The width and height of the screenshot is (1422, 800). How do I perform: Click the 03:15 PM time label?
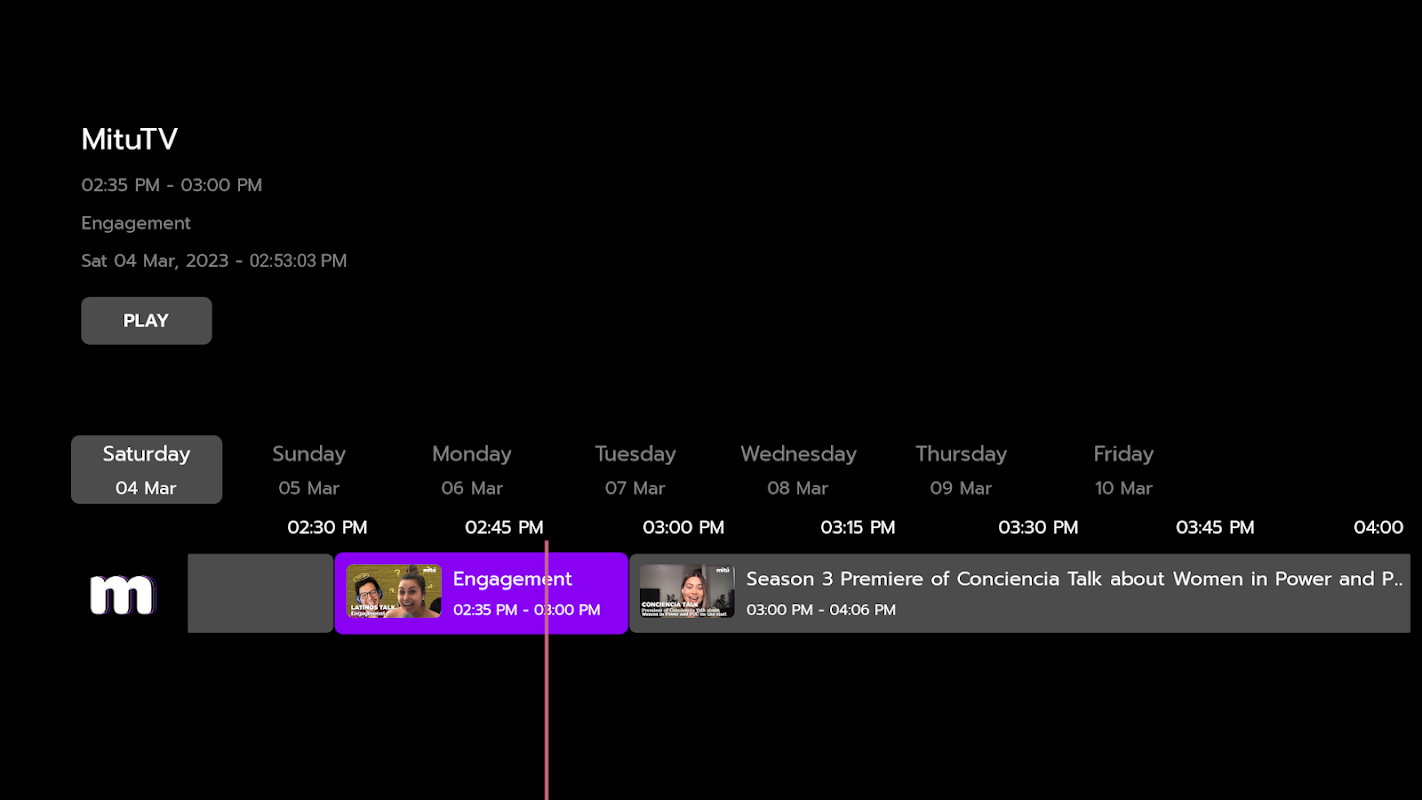point(858,528)
